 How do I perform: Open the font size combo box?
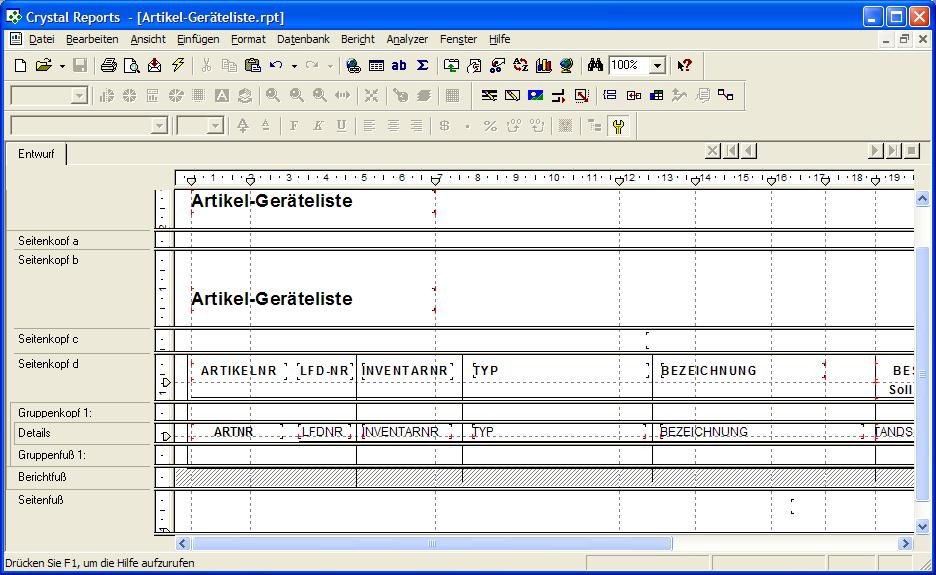[x=201, y=126]
